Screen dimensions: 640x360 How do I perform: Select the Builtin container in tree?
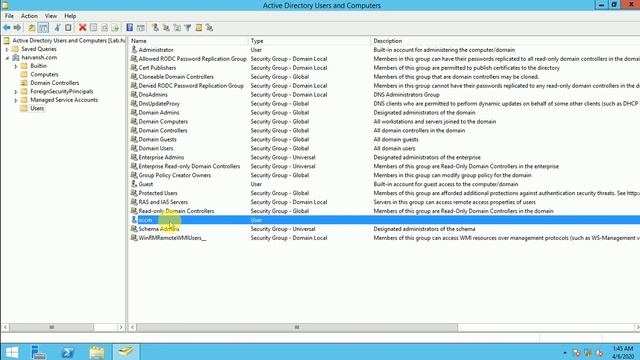(38, 66)
